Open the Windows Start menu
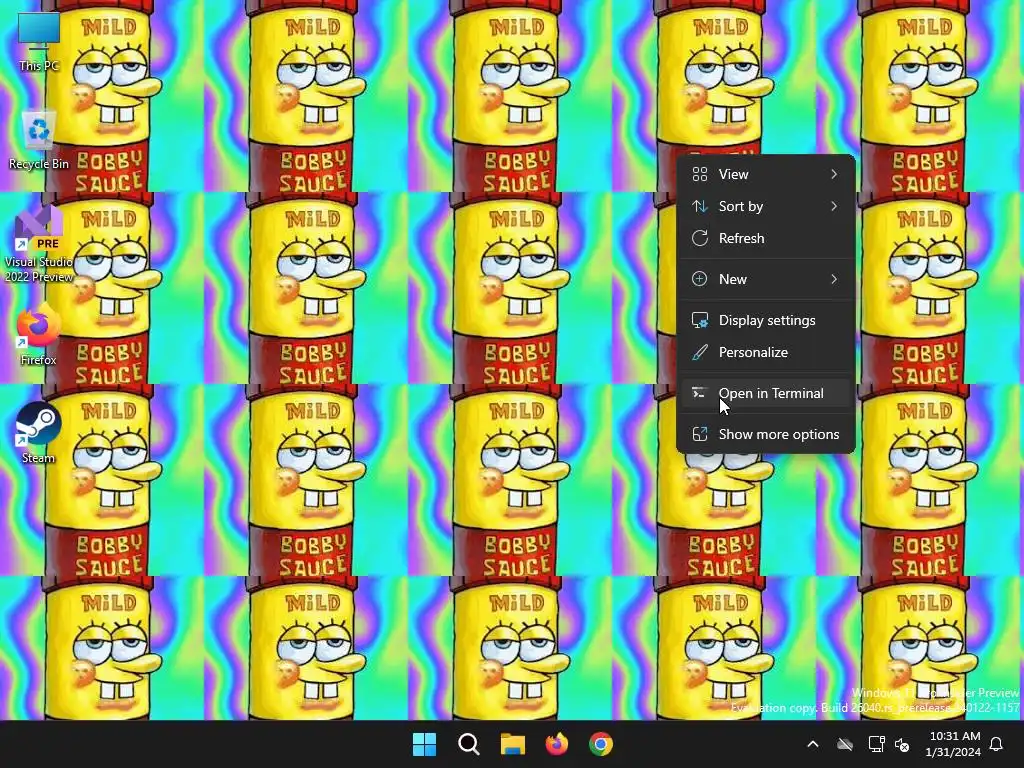Viewport: 1024px width, 768px height. click(424, 744)
